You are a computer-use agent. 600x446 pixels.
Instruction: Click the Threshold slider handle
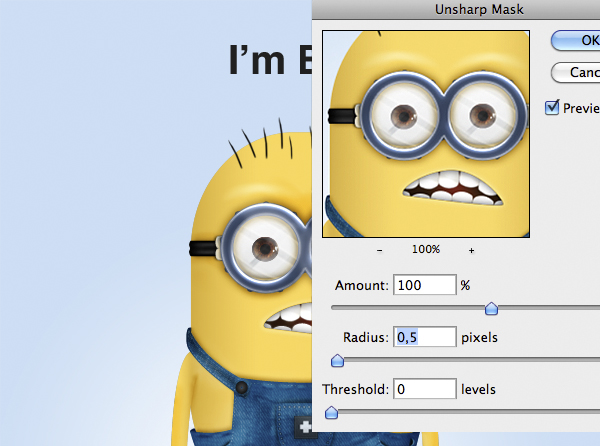331,412
